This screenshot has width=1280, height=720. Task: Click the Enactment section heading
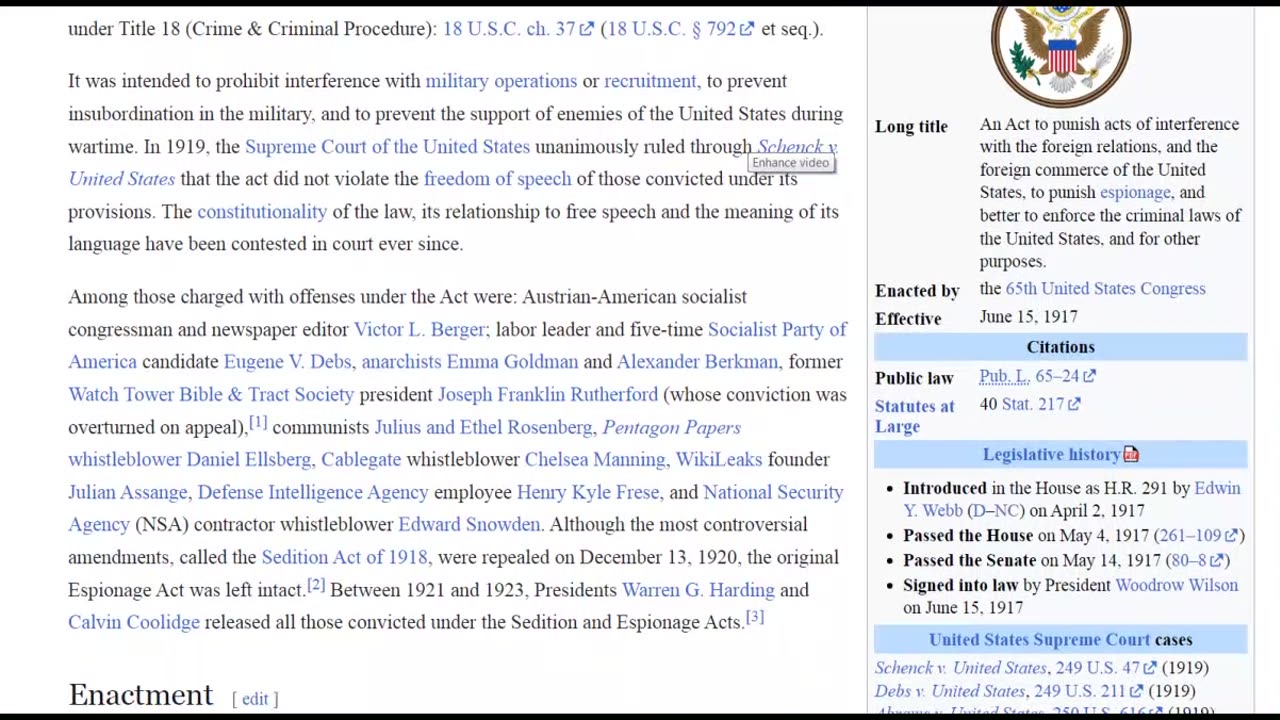click(x=140, y=696)
